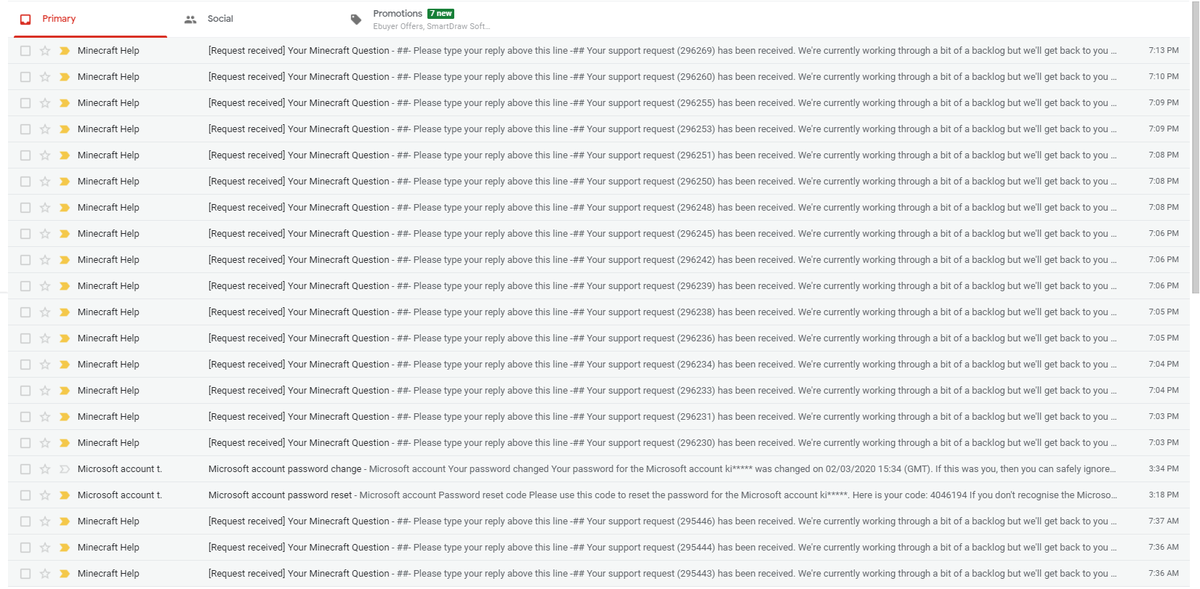Click importance marker on request 296234 email
This screenshot has width=1200, height=589.
point(64,364)
